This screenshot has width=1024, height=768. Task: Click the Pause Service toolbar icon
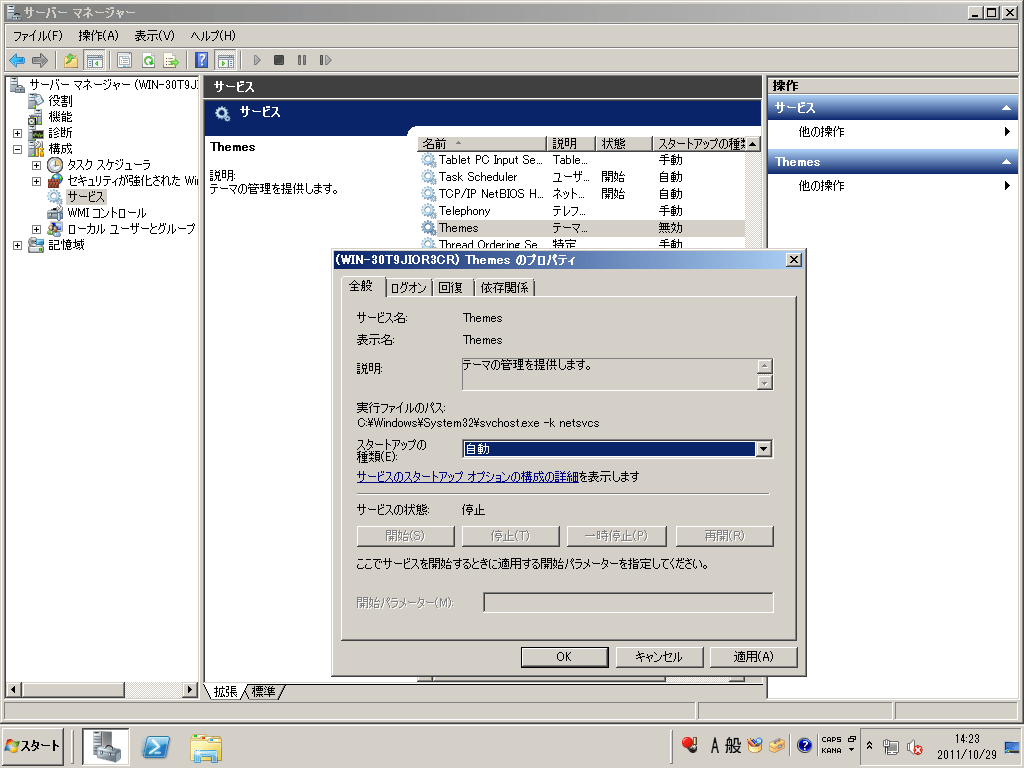coord(302,60)
